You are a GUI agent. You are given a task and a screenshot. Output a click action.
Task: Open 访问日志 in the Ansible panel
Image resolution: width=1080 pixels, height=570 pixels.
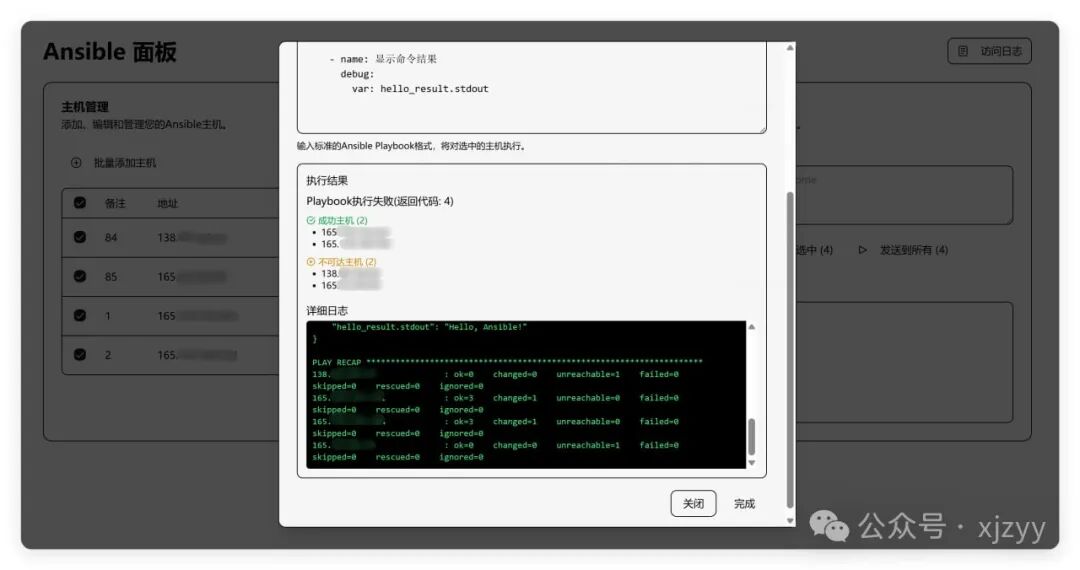tap(989, 51)
